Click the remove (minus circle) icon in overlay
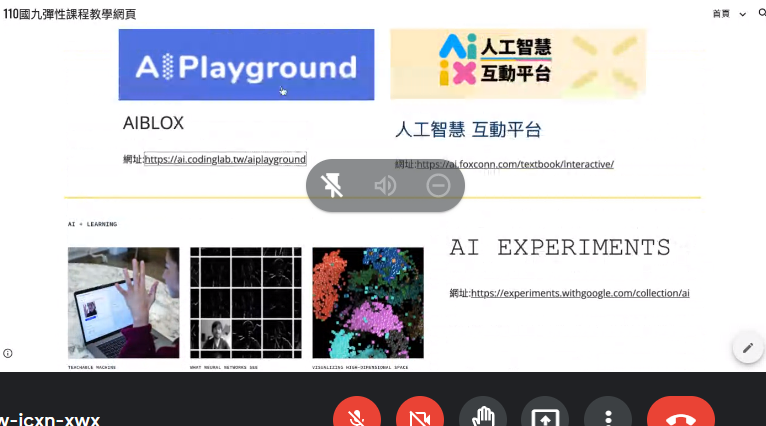This screenshot has height=426, width=766. tap(438, 186)
